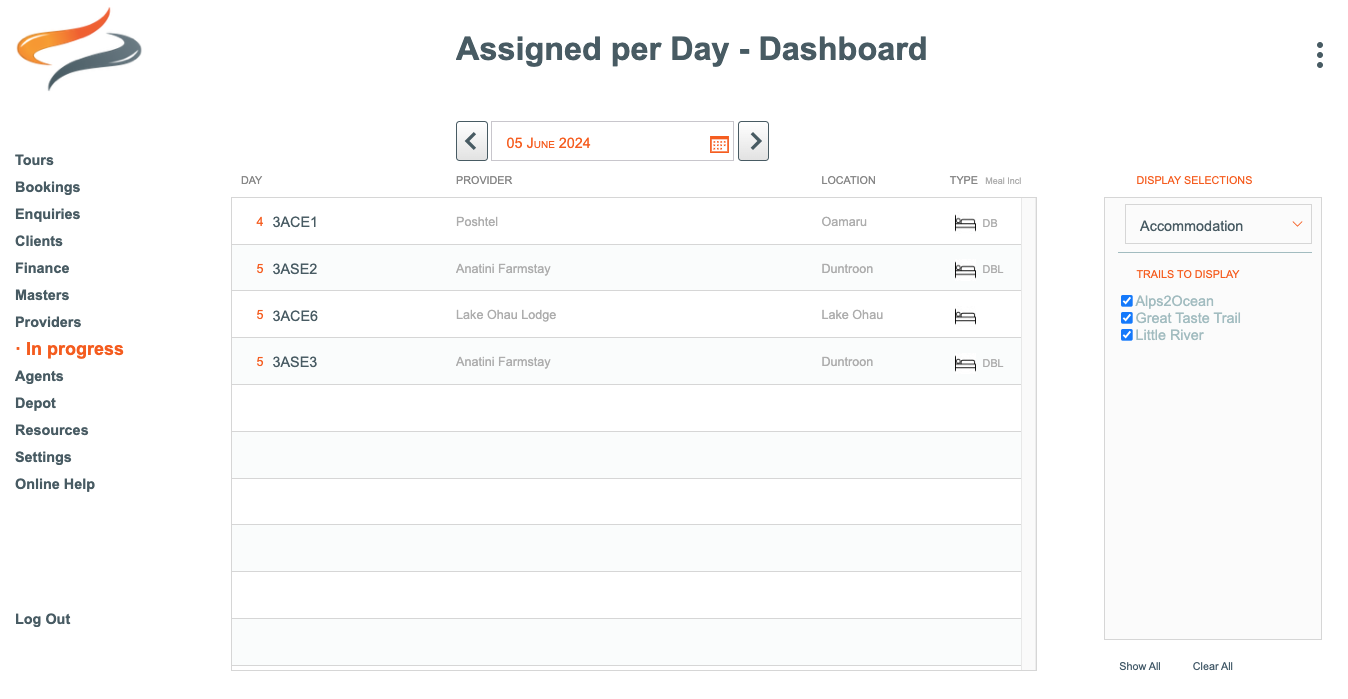The width and height of the screenshot is (1348, 699).
Task: Click the day number 4 in 3ACE1 row
Action: pos(260,222)
